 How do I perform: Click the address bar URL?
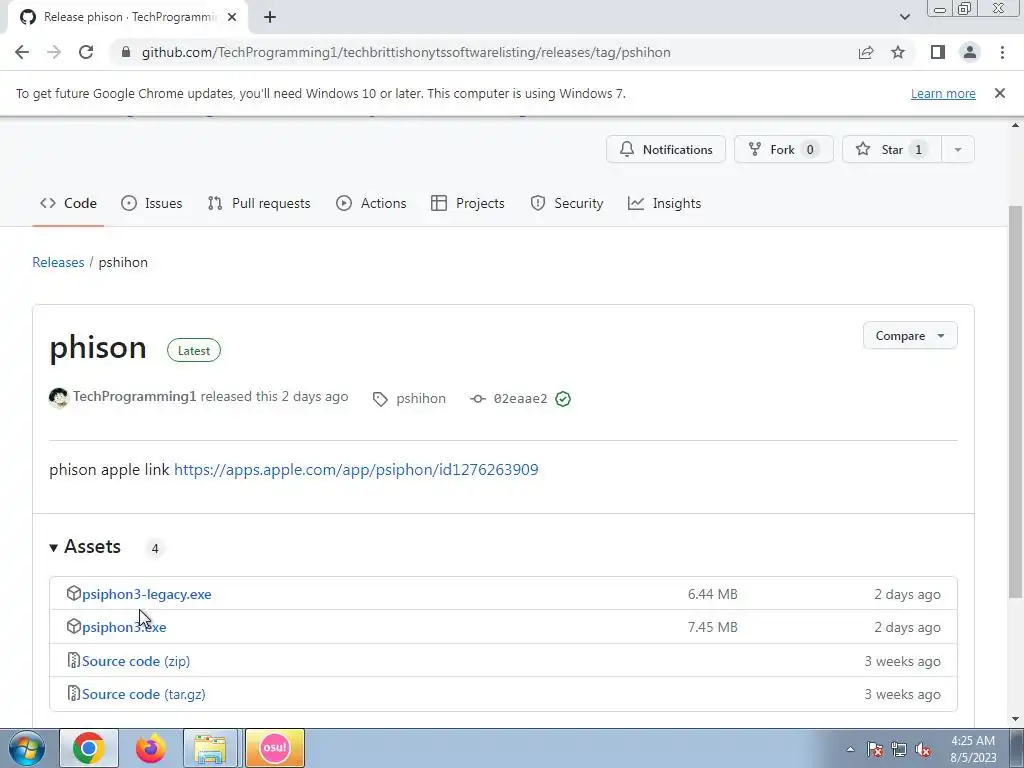406,52
